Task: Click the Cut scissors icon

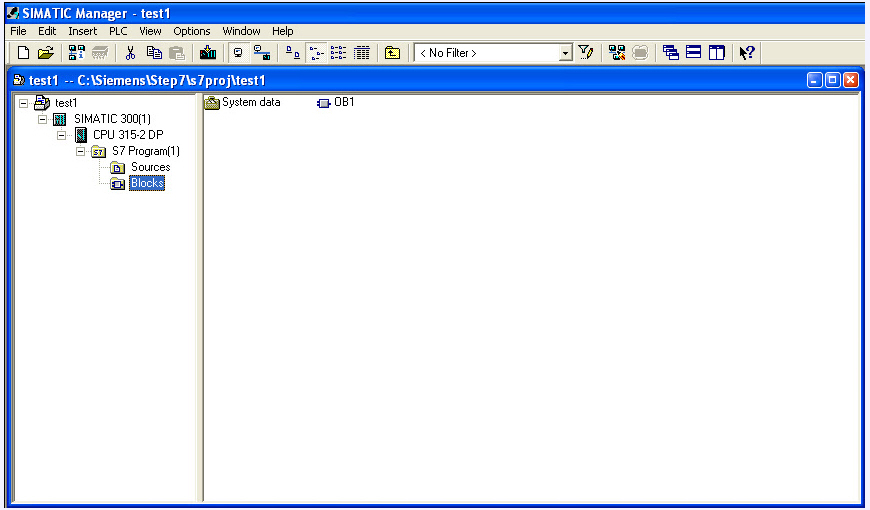Action: pos(130,53)
